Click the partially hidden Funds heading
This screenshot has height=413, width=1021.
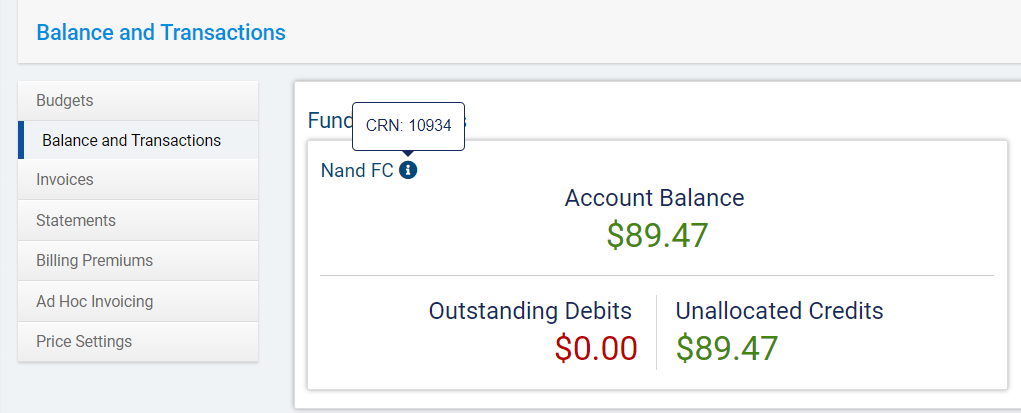[x=329, y=121]
